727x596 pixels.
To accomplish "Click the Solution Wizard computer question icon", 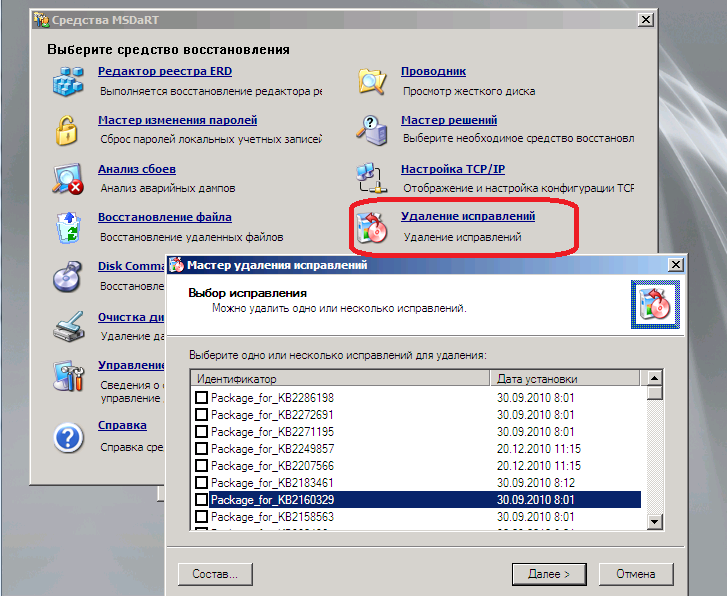I will [372, 130].
